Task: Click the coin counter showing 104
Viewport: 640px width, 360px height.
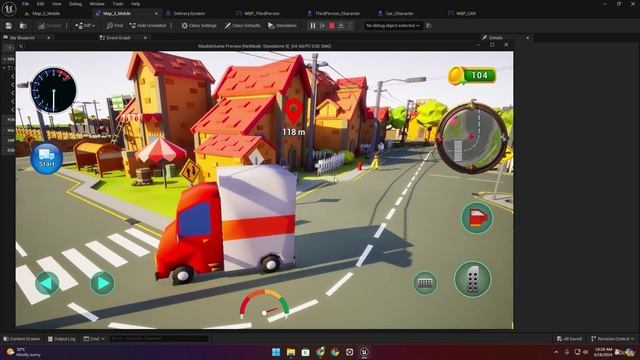Action: pos(472,75)
